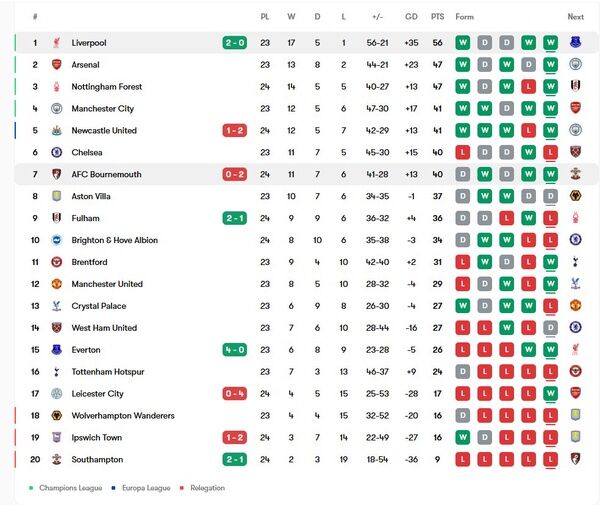
Task: Sort table by PTS column header
Action: pyautogui.click(x=437, y=17)
